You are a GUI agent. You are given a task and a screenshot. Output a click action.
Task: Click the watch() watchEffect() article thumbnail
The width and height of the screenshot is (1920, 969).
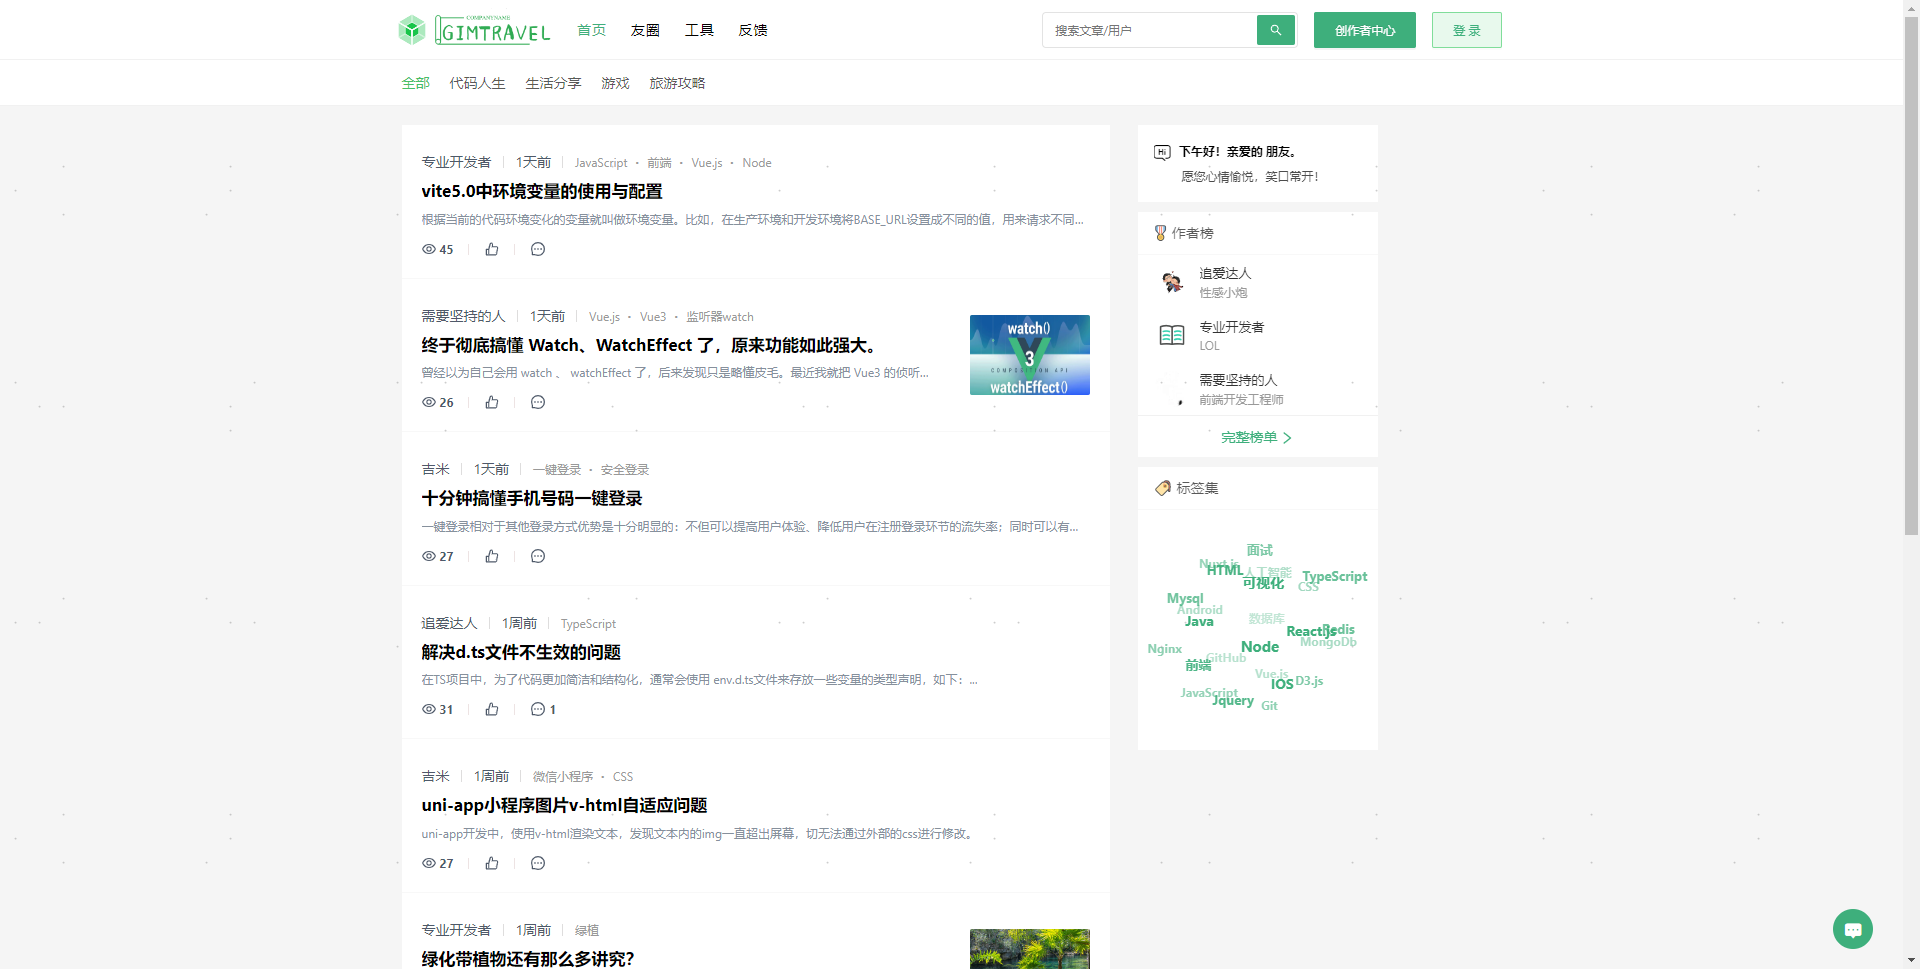(x=1030, y=355)
